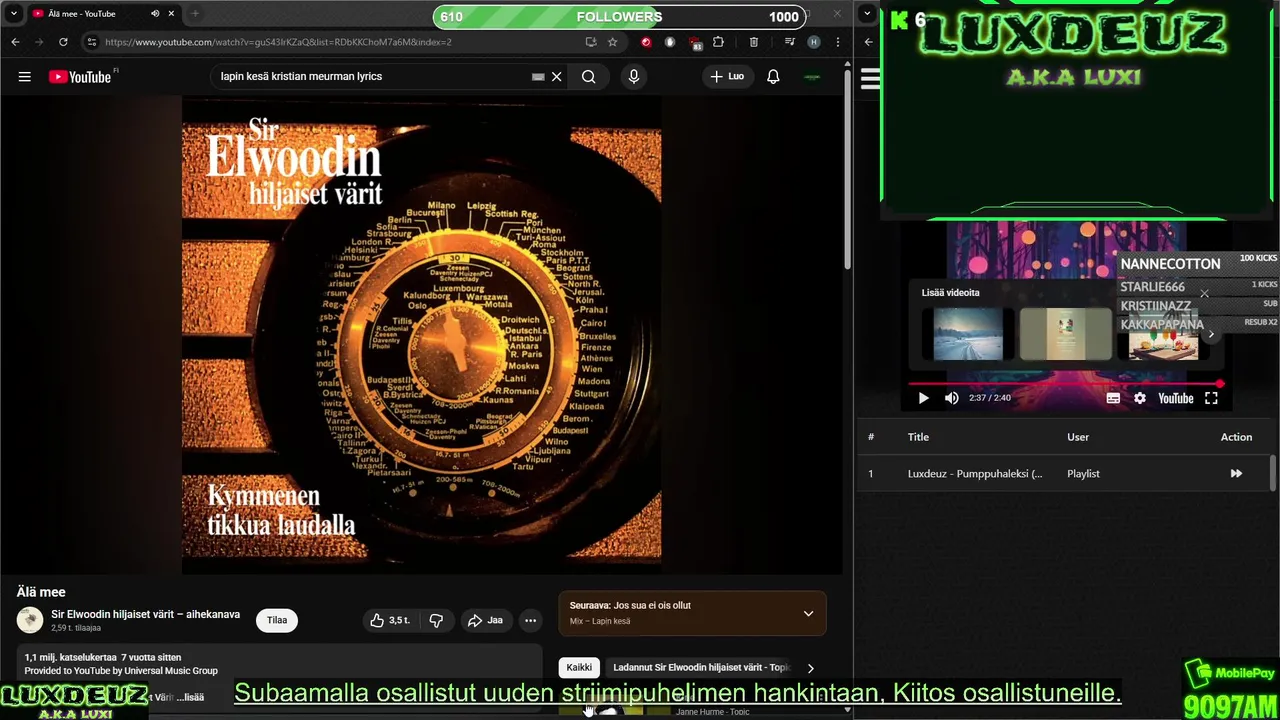1280x720 pixels.
Task: Open the tab search dropdown in left browser
Action: (x=14, y=14)
